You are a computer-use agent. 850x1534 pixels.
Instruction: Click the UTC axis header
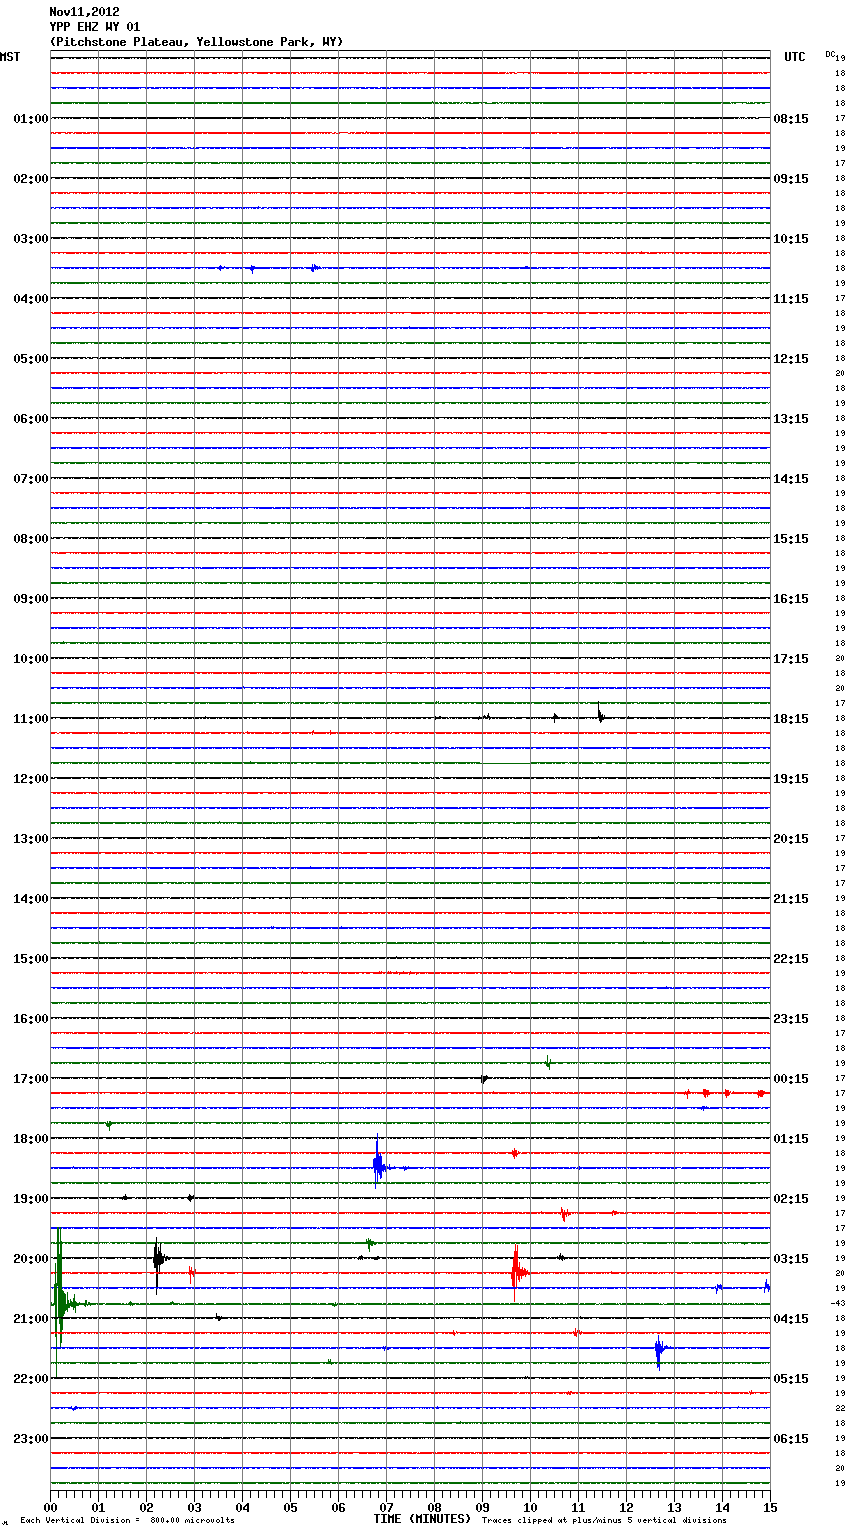795,57
